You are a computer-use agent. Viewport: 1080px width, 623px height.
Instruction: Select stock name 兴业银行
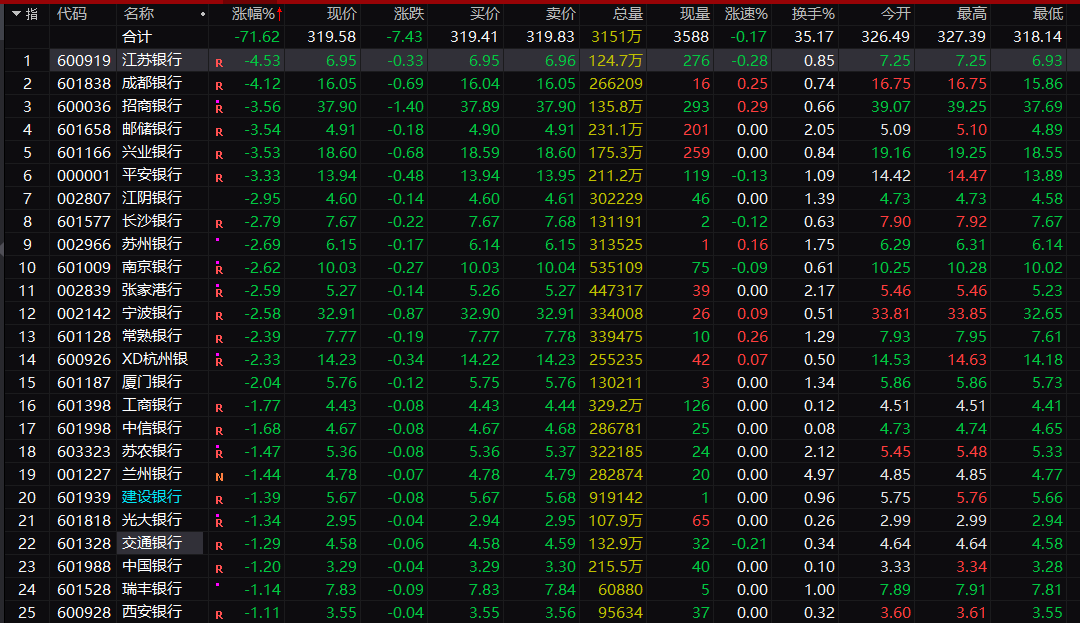click(x=152, y=152)
